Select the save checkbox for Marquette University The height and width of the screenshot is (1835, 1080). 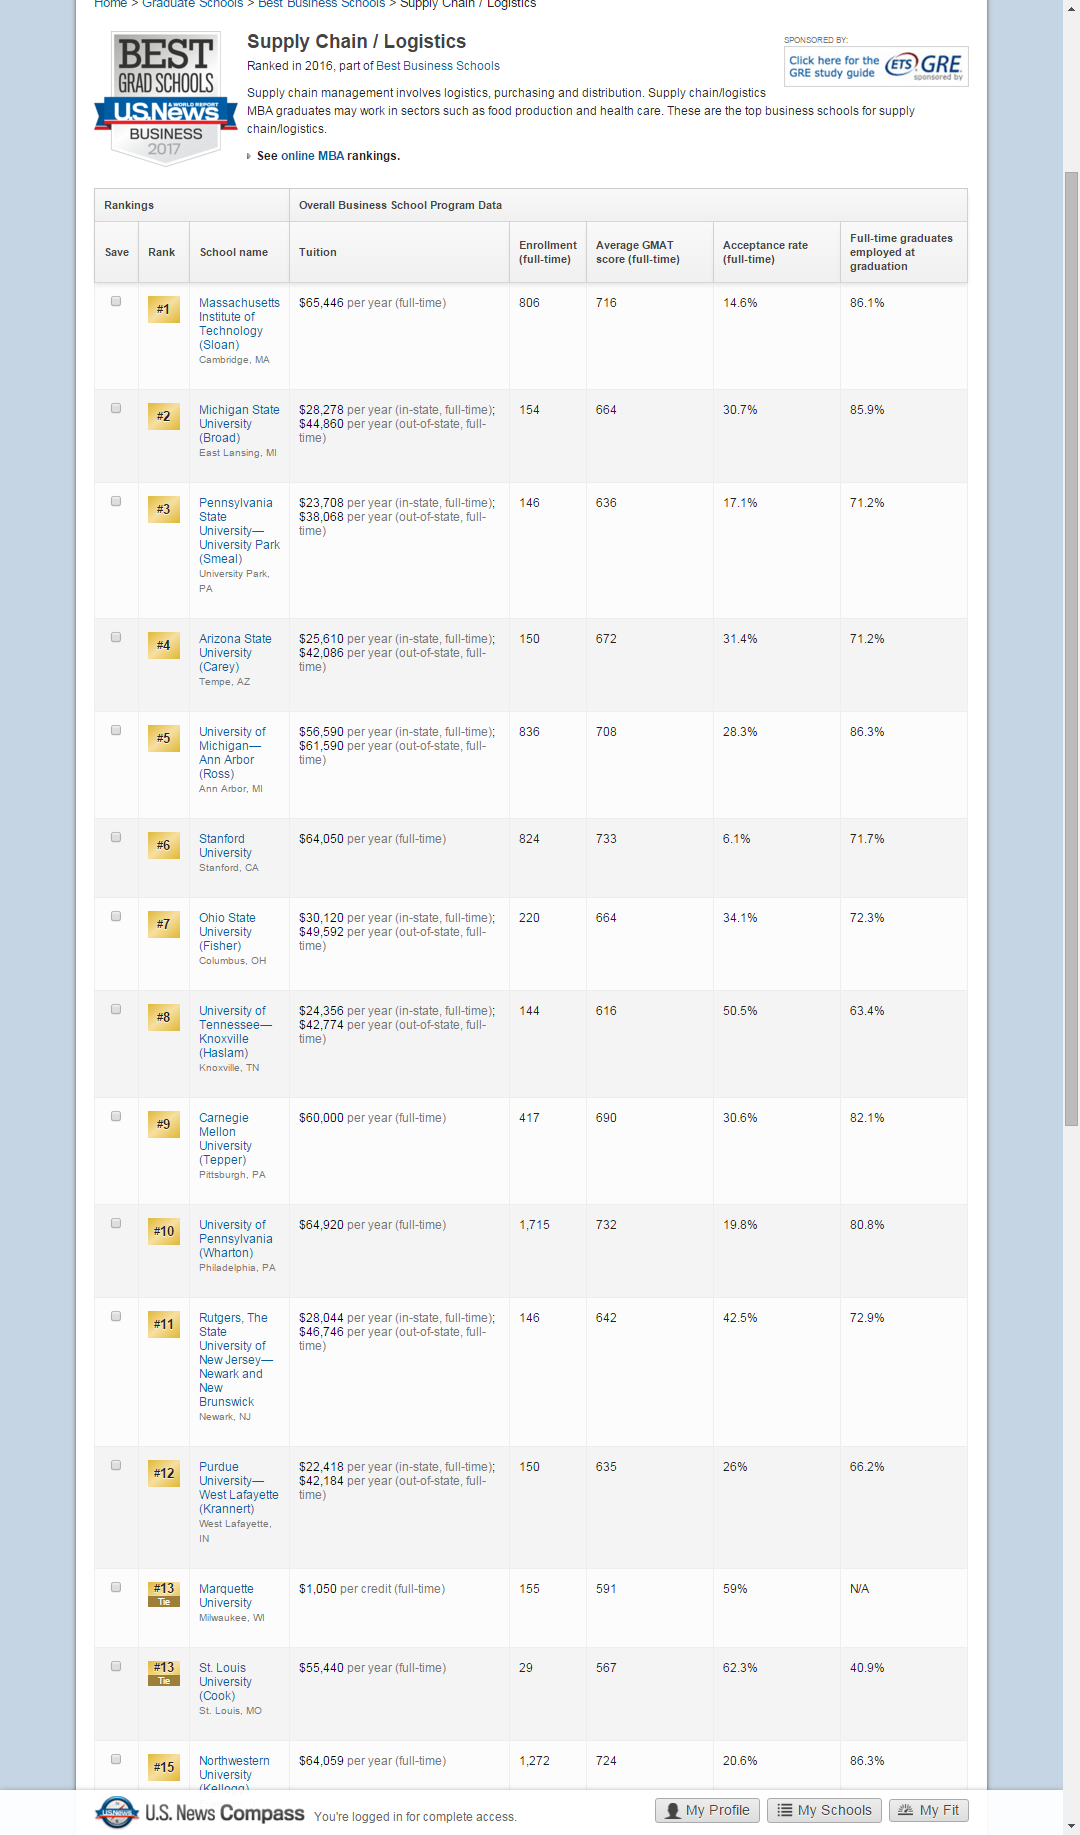coord(116,1588)
